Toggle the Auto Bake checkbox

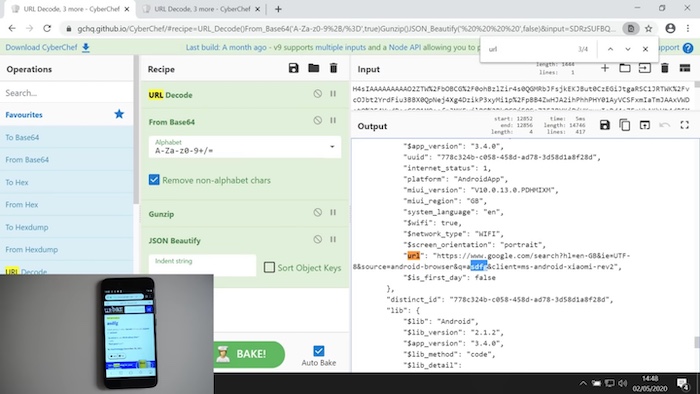coord(319,351)
